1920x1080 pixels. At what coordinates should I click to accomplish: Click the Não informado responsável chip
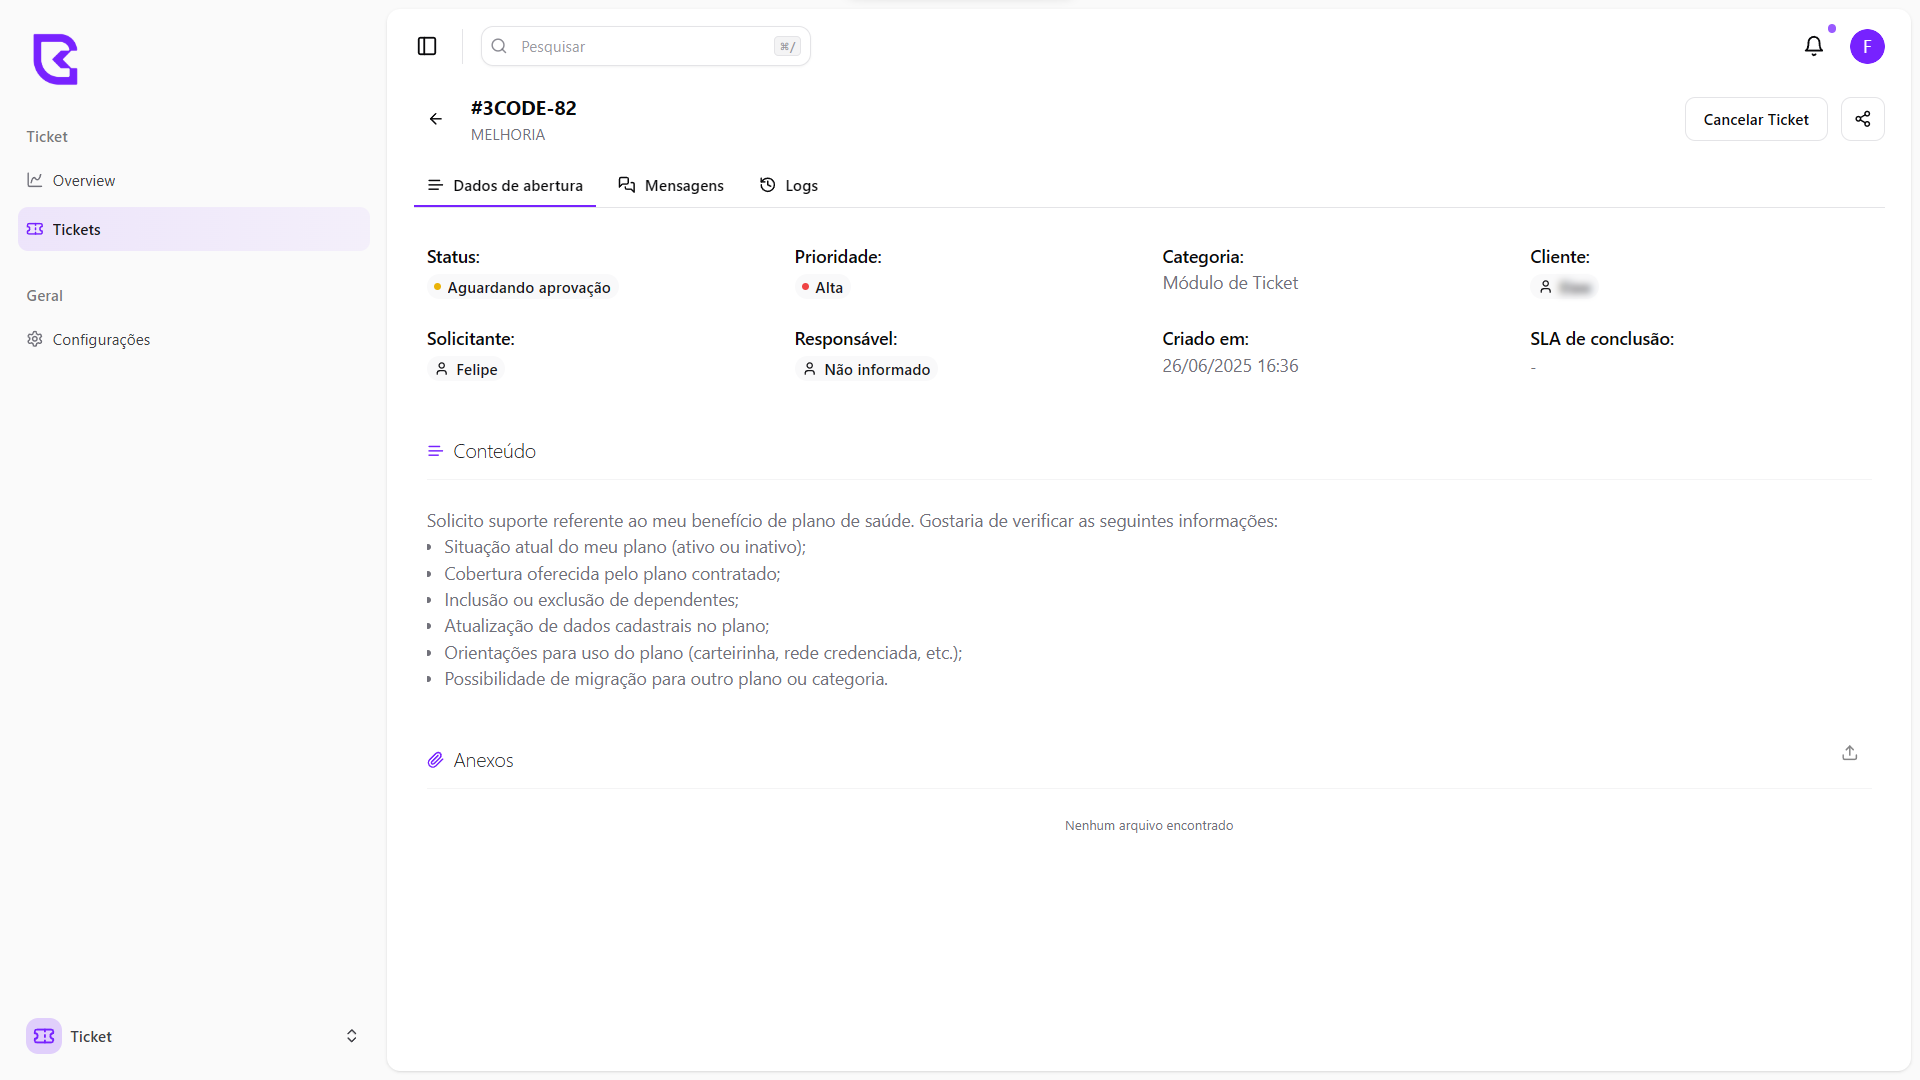coord(866,370)
